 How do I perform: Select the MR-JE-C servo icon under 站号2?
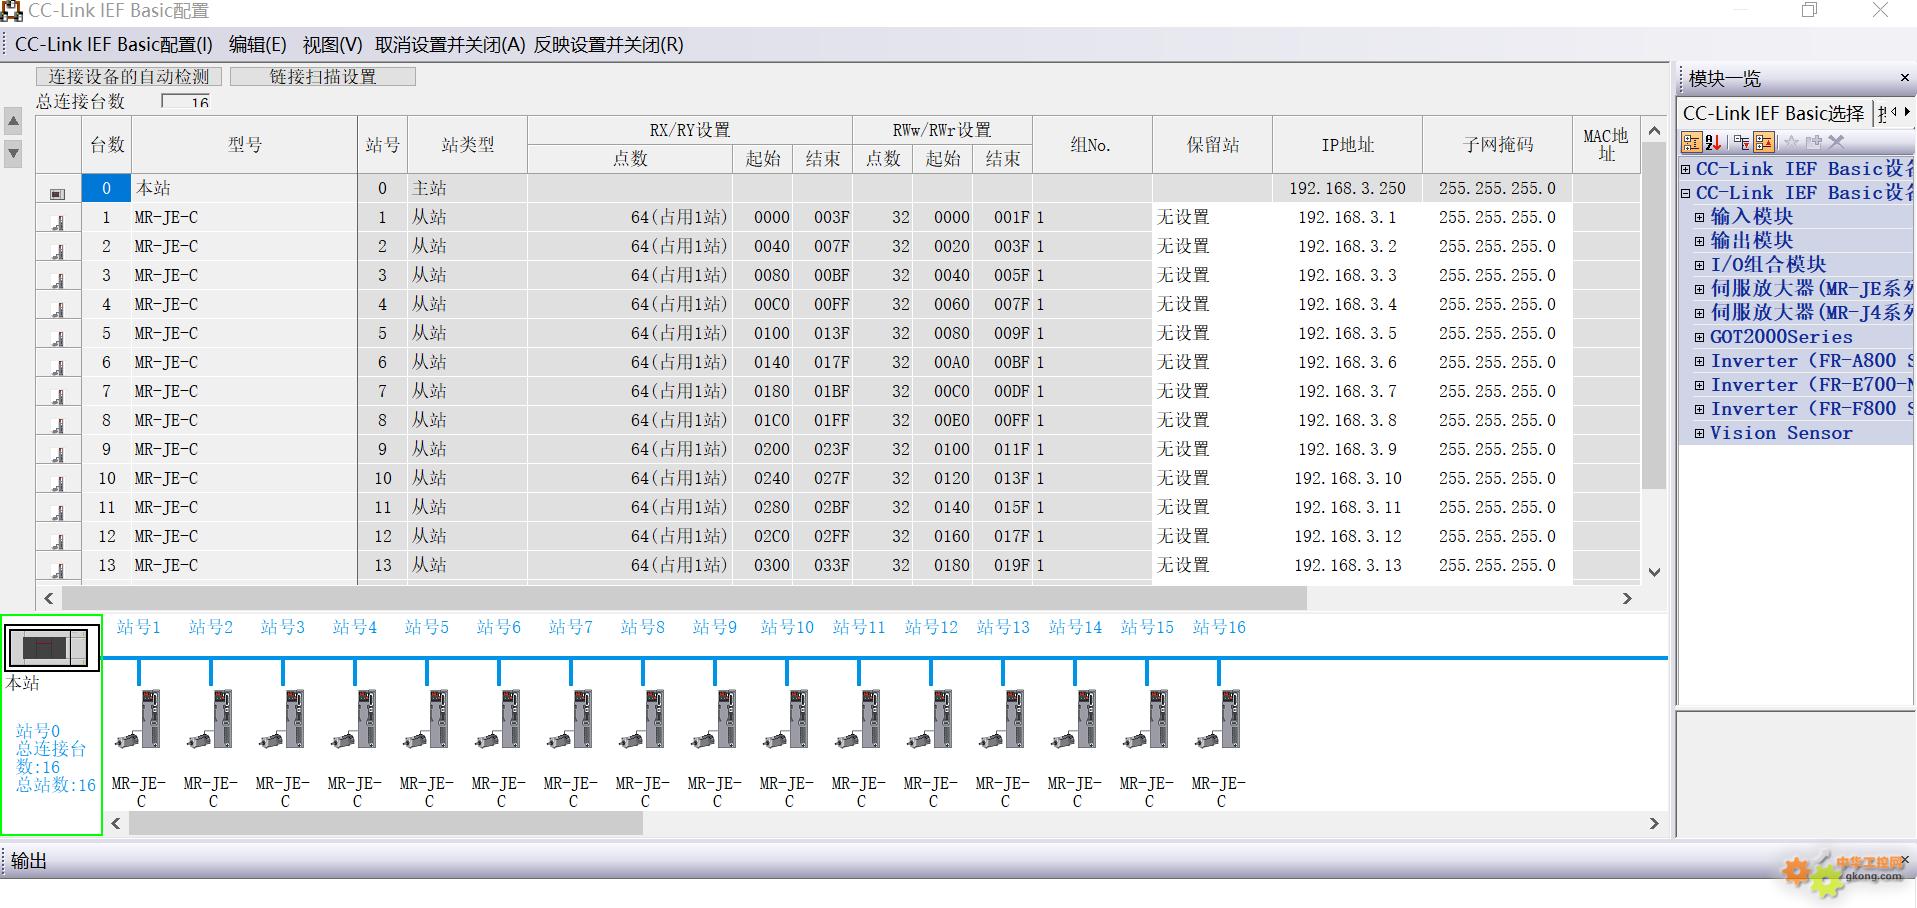[x=212, y=719]
